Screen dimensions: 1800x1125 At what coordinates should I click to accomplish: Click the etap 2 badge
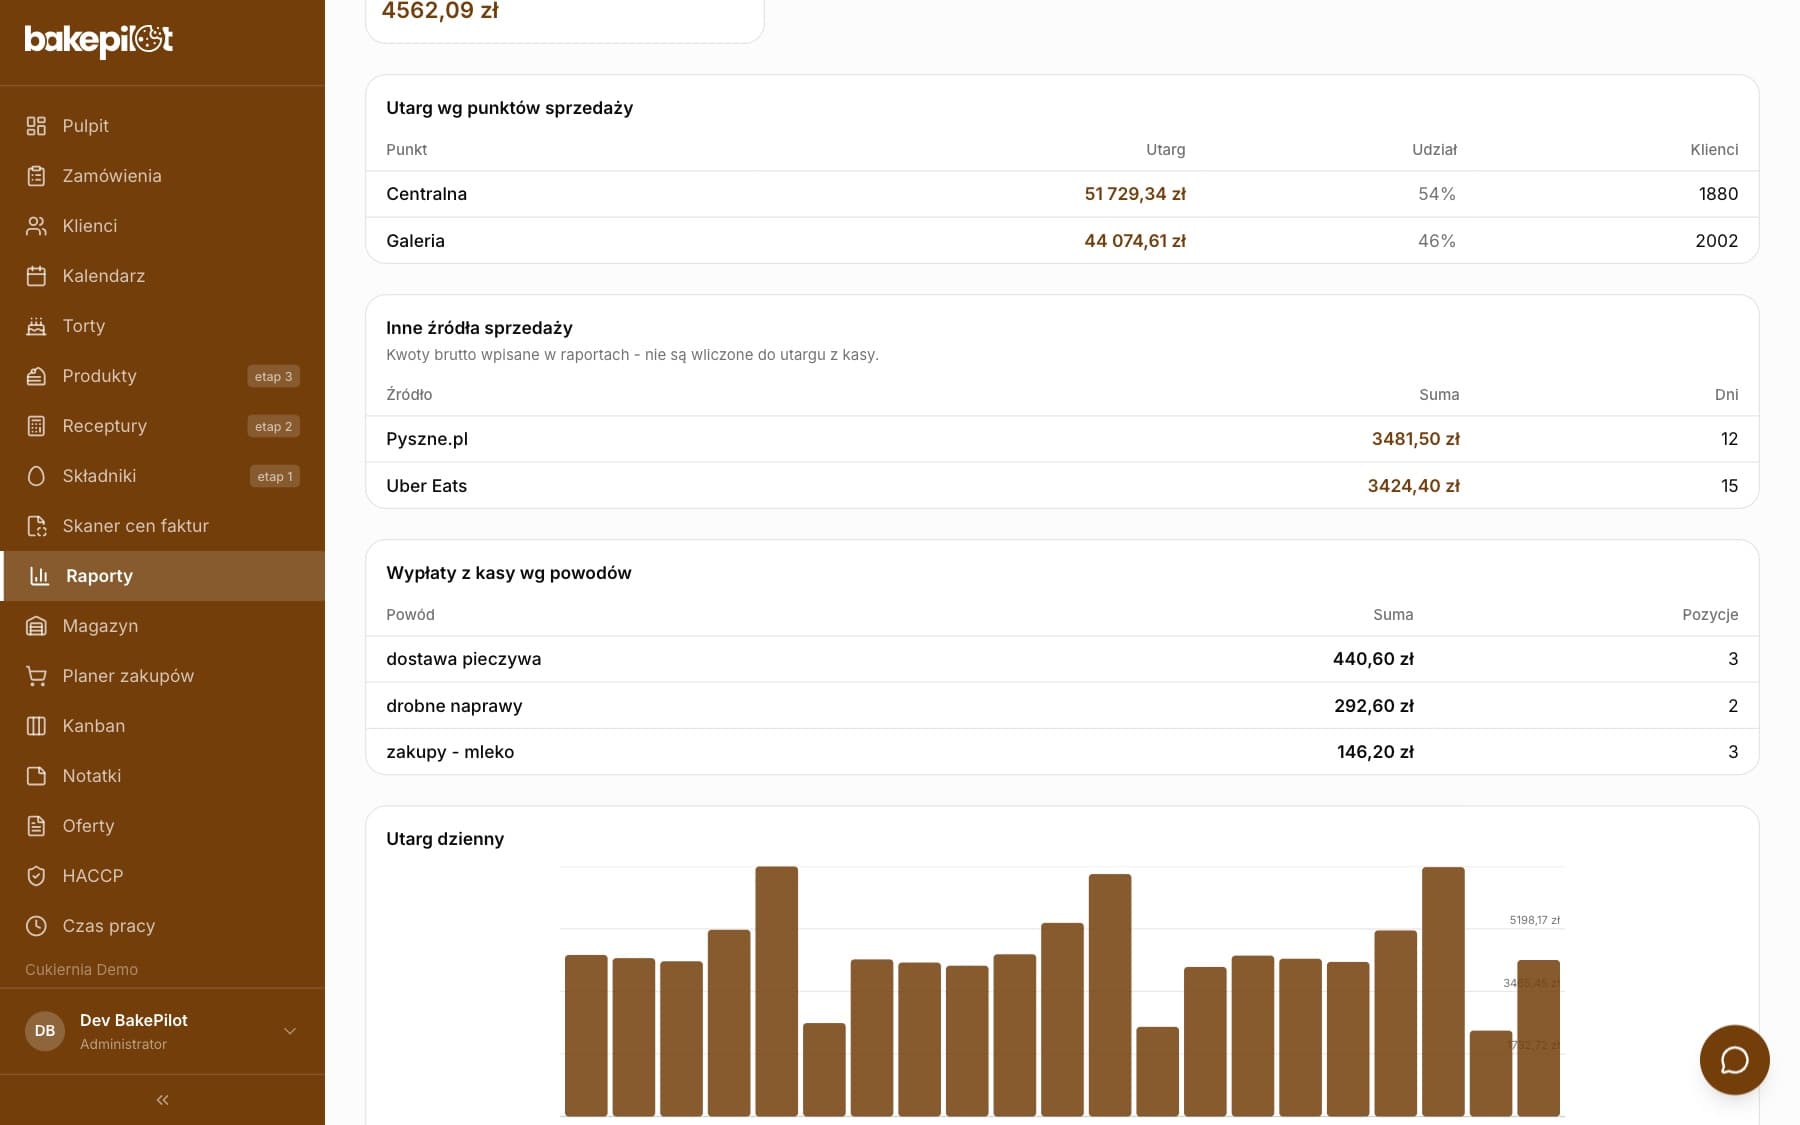(273, 426)
